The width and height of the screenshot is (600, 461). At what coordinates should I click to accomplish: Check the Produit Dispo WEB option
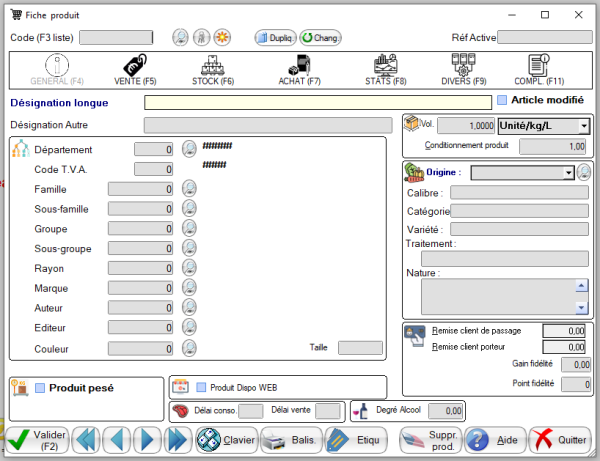tap(201, 387)
